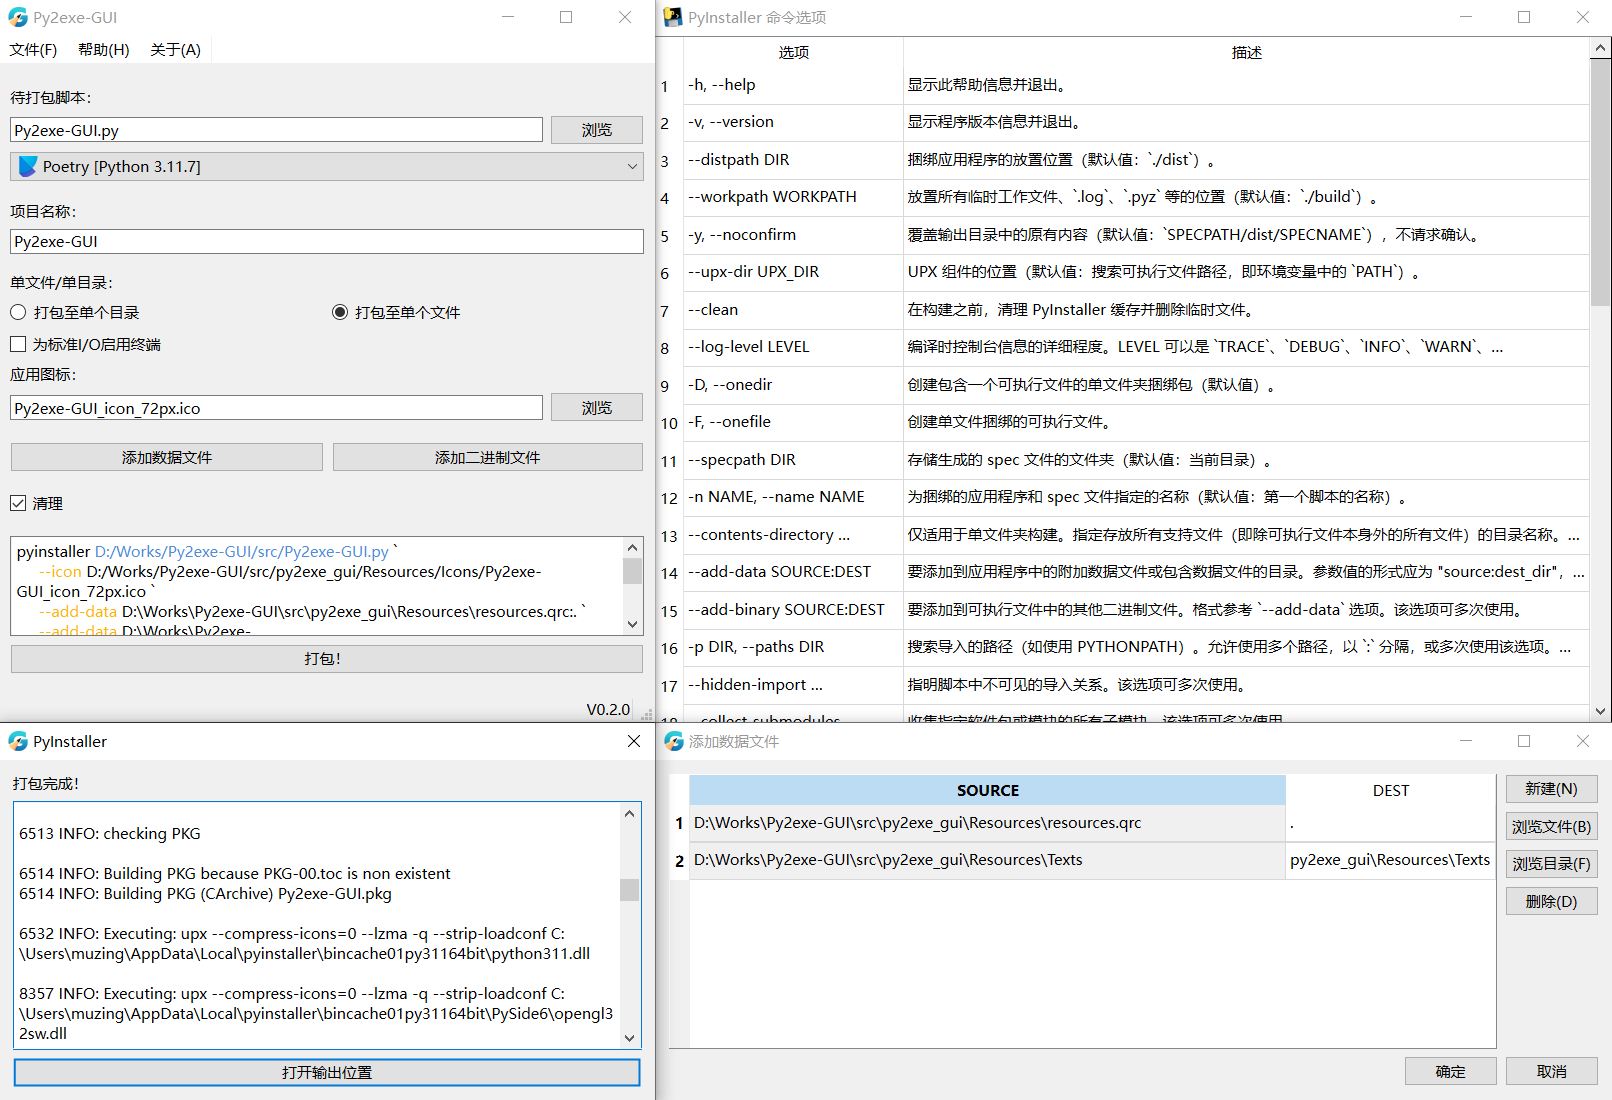Select 打包至单个文件 radio option

point(340,313)
